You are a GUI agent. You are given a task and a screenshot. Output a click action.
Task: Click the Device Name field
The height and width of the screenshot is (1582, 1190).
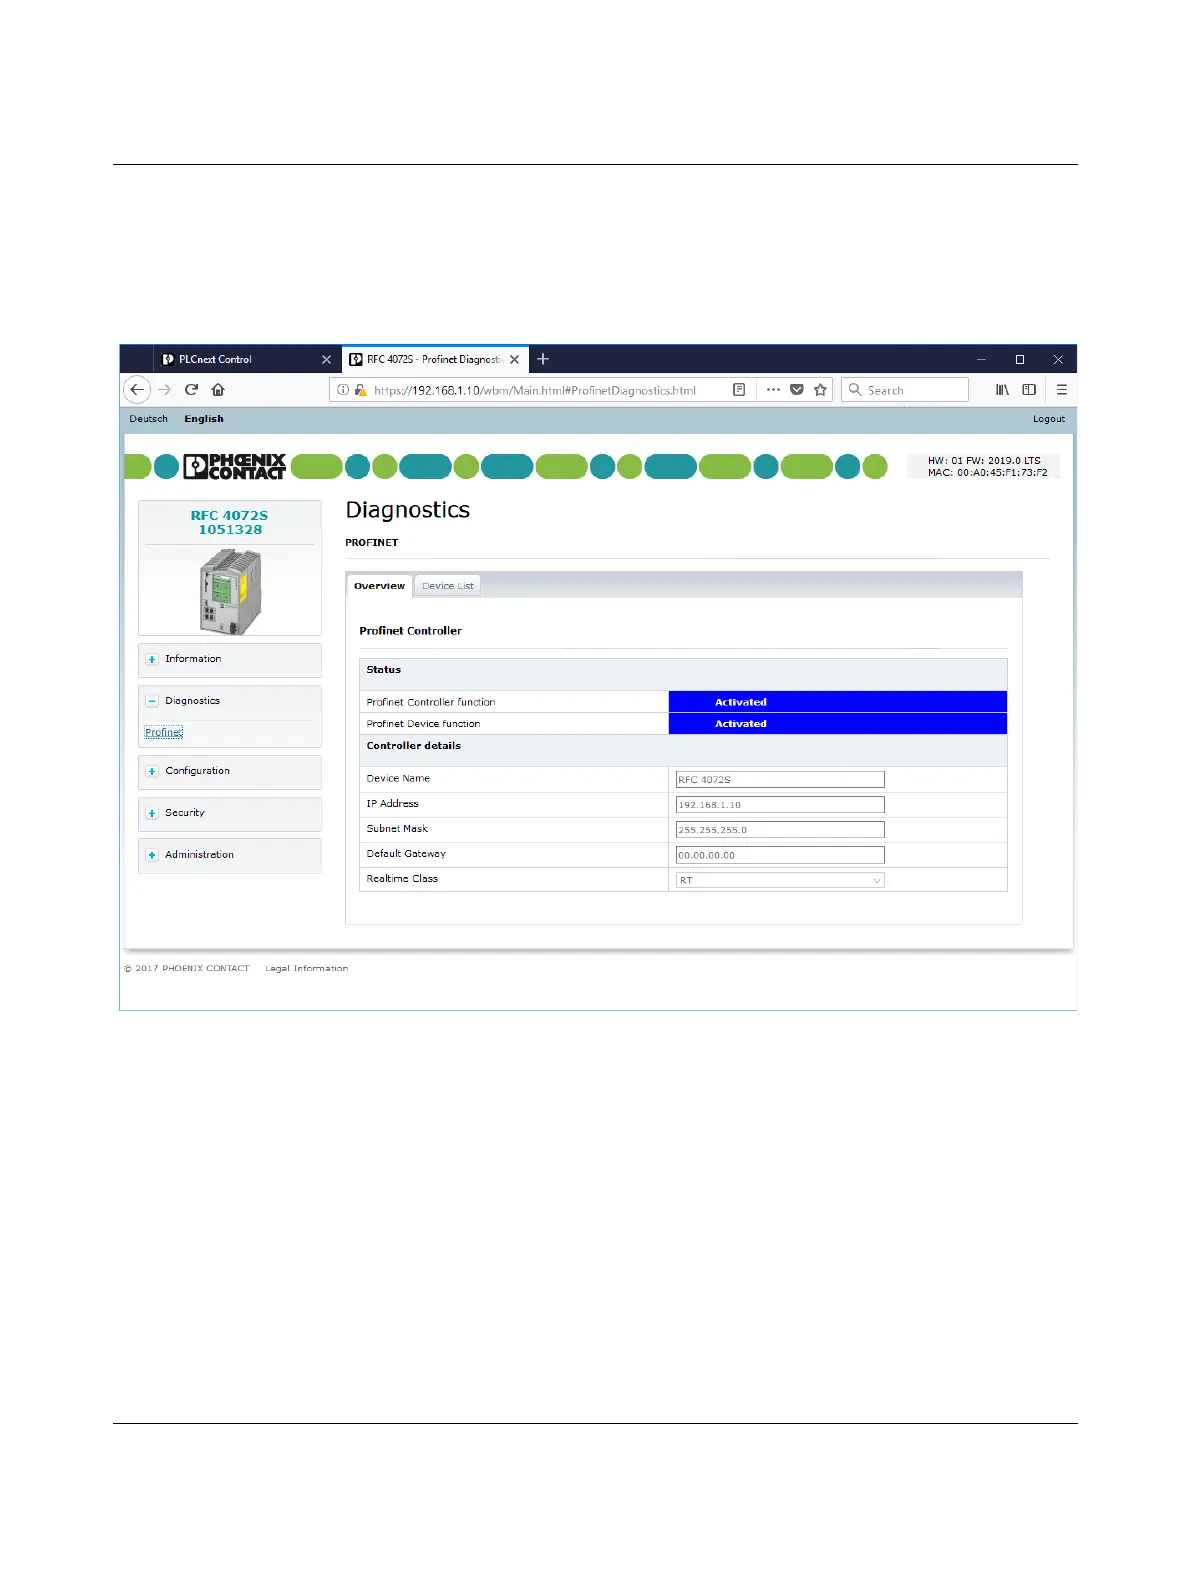click(x=780, y=779)
